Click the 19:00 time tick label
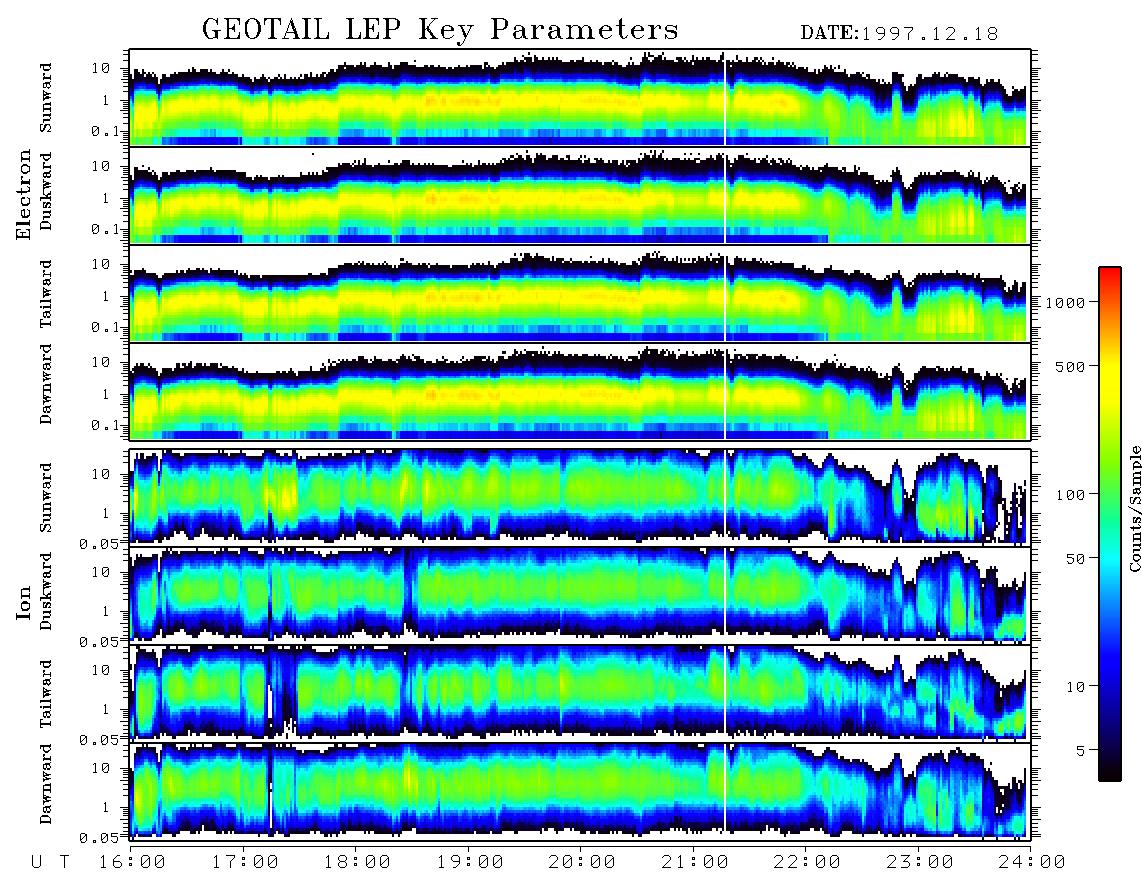1142x880 pixels. click(470, 862)
